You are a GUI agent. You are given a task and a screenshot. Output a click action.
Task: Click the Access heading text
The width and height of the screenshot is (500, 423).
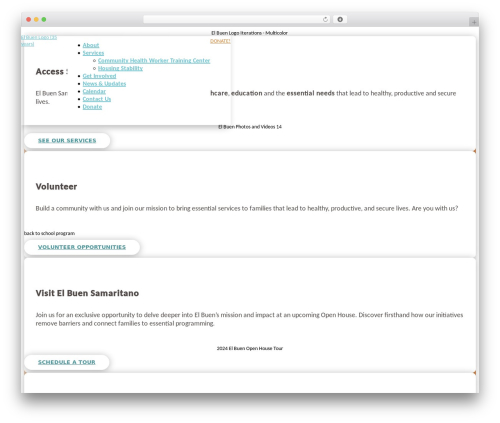(x=52, y=72)
